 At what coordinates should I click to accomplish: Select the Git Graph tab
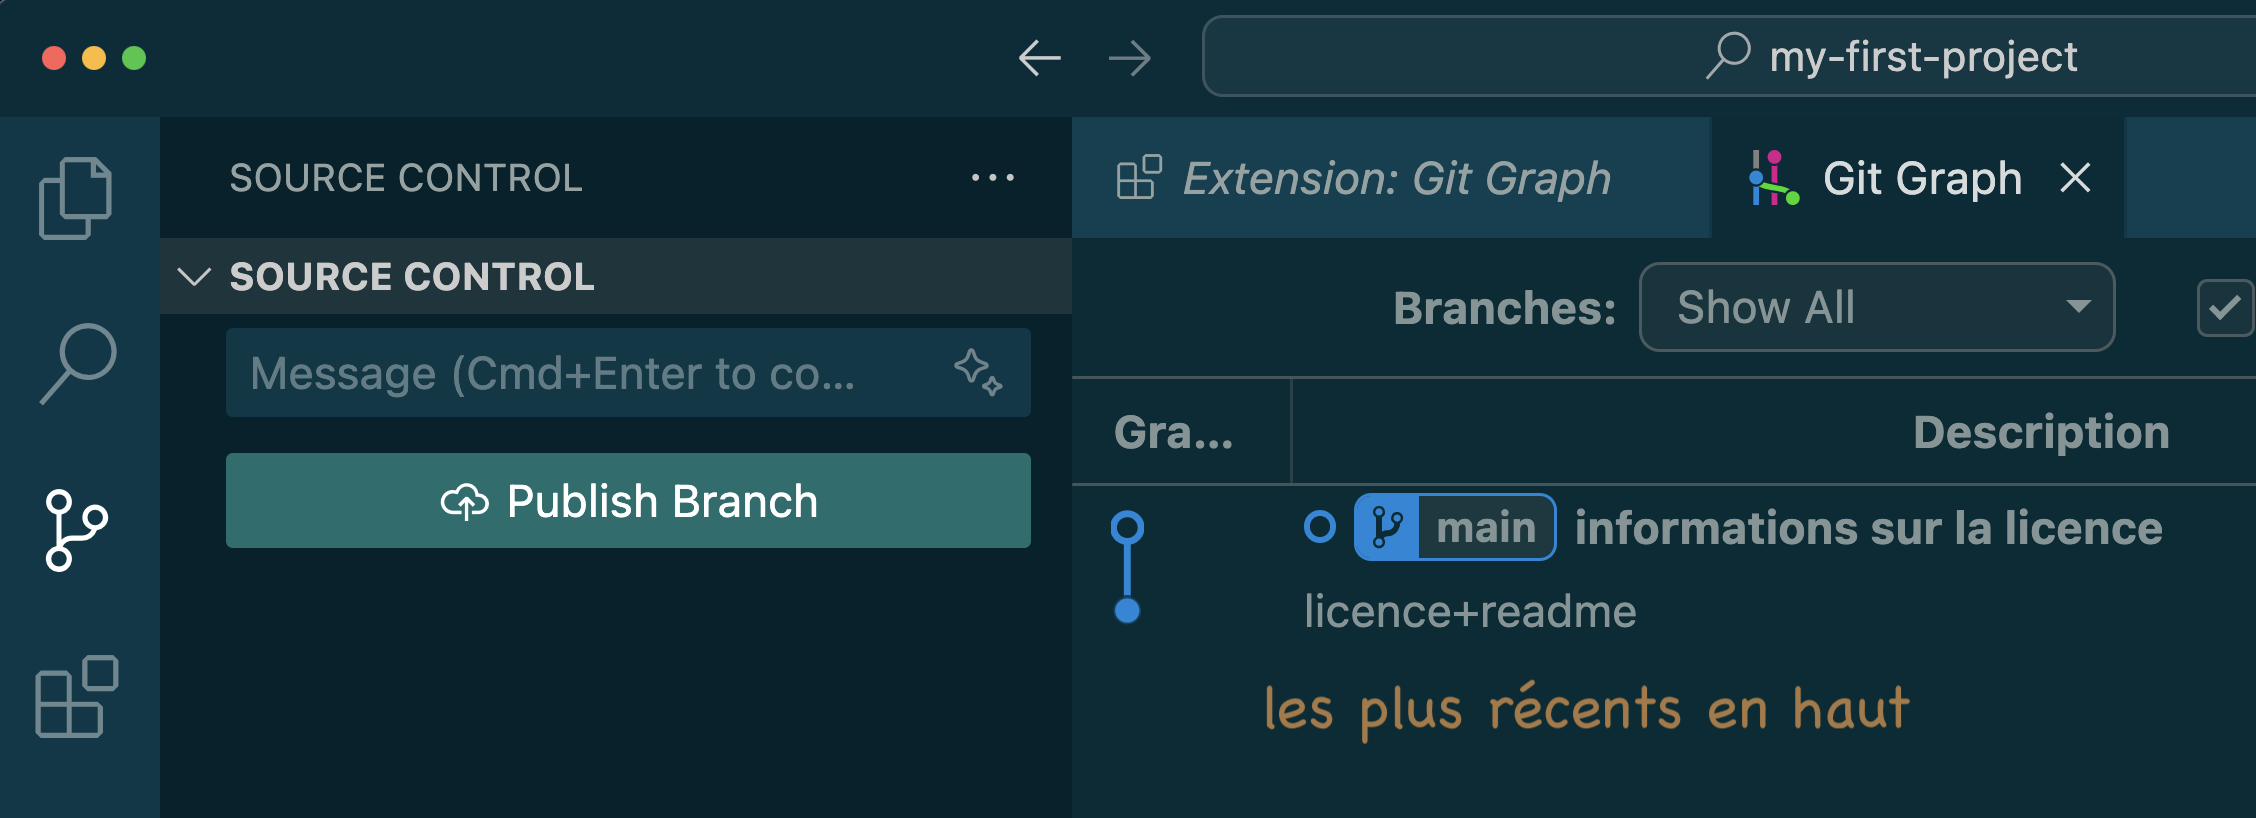point(1920,179)
